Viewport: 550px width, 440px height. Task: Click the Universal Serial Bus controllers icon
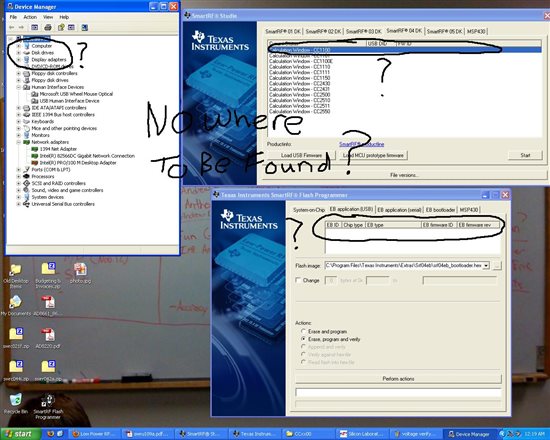point(26,204)
